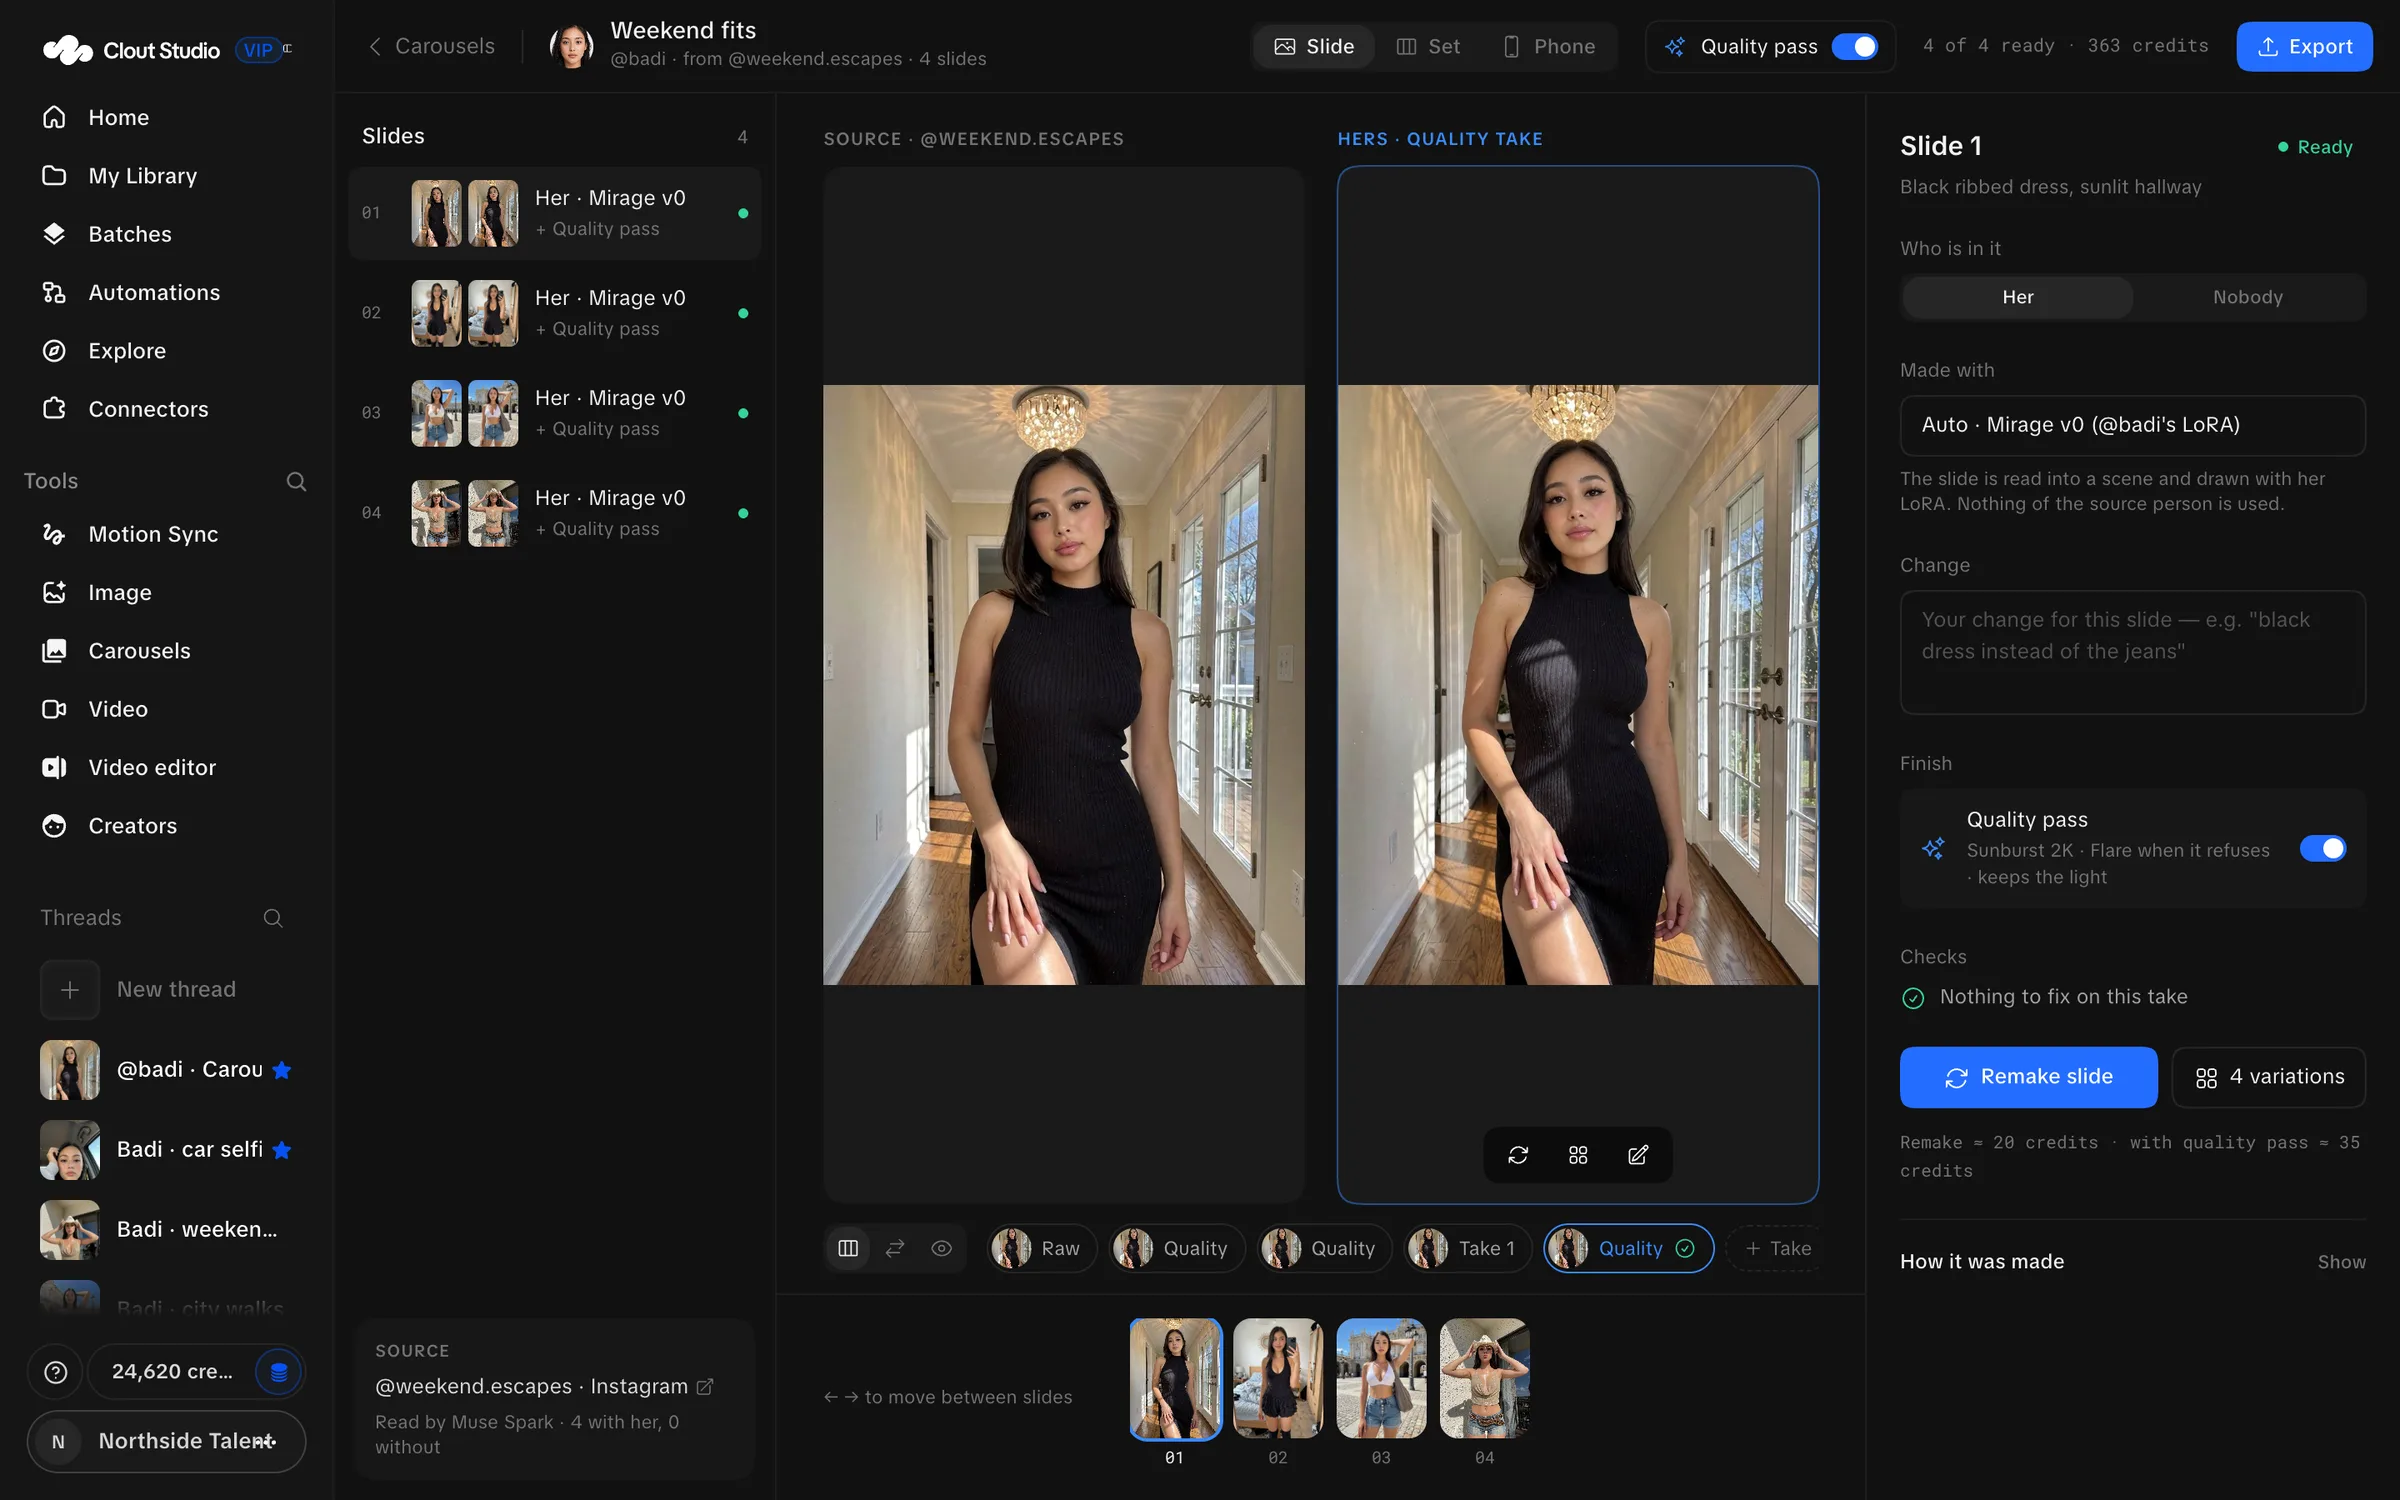The image size is (2400, 1500).
Task: Switch to the Slide view tab
Action: coord(1314,47)
